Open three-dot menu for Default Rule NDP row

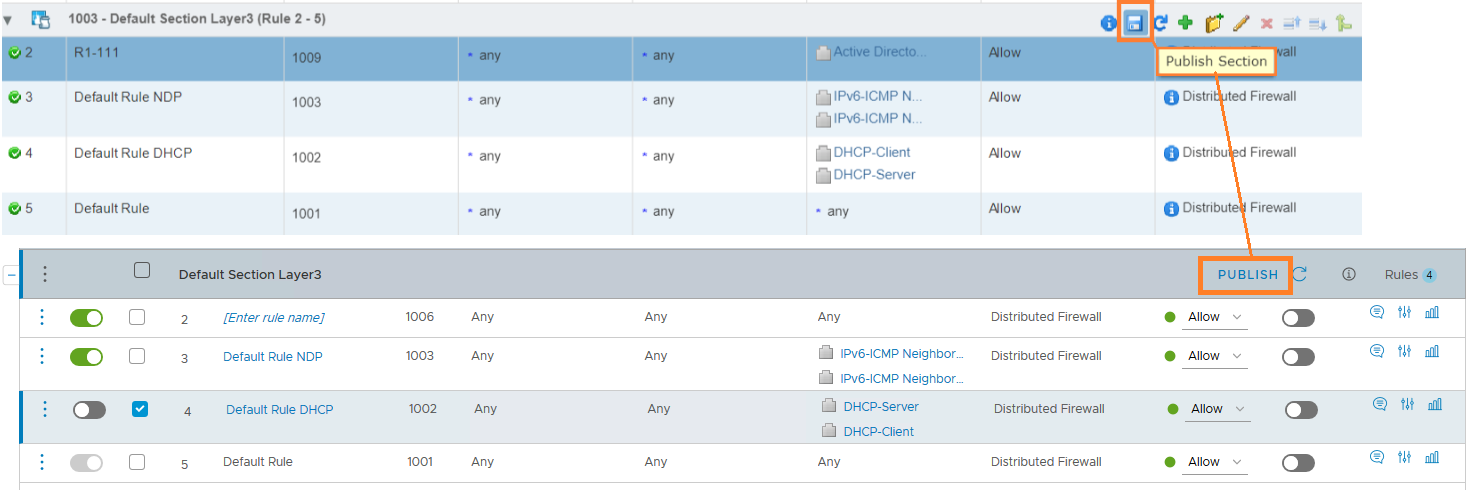(42, 356)
